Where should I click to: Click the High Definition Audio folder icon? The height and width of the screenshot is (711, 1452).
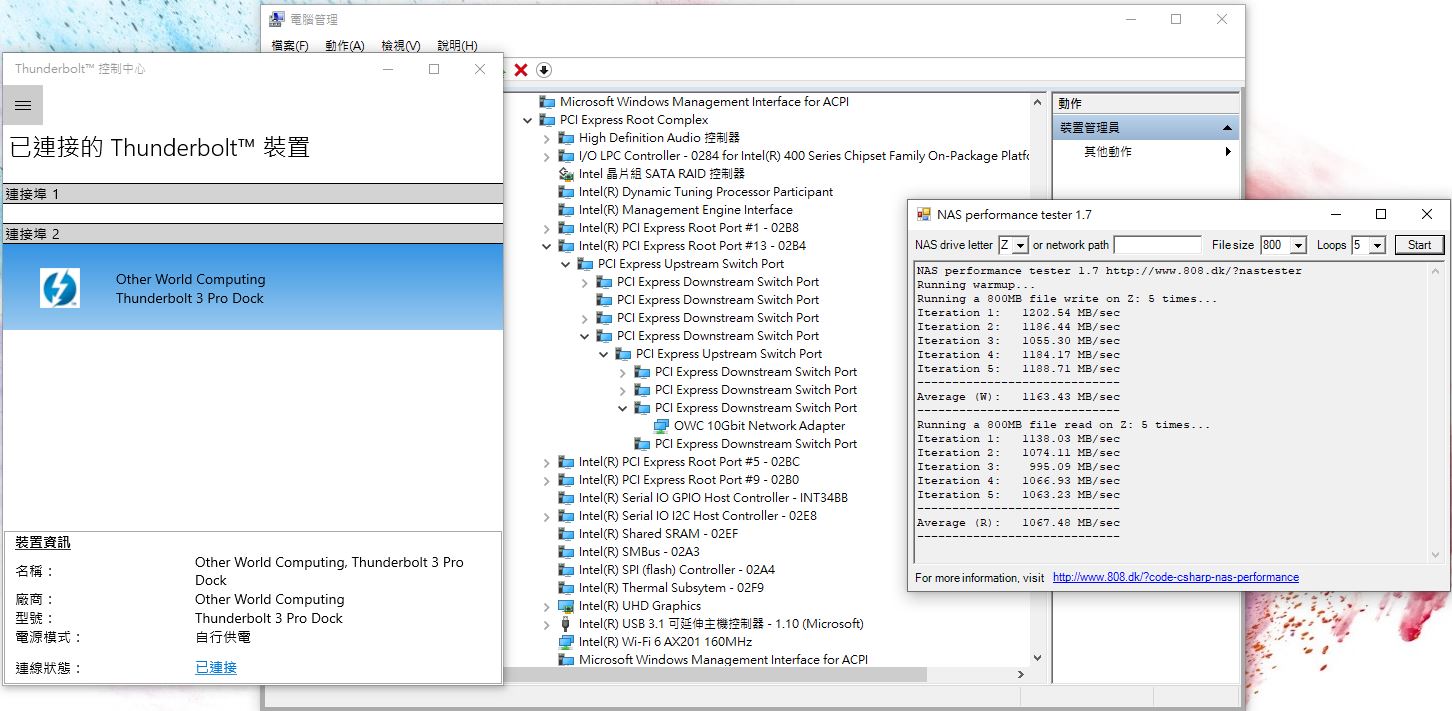[566, 138]
